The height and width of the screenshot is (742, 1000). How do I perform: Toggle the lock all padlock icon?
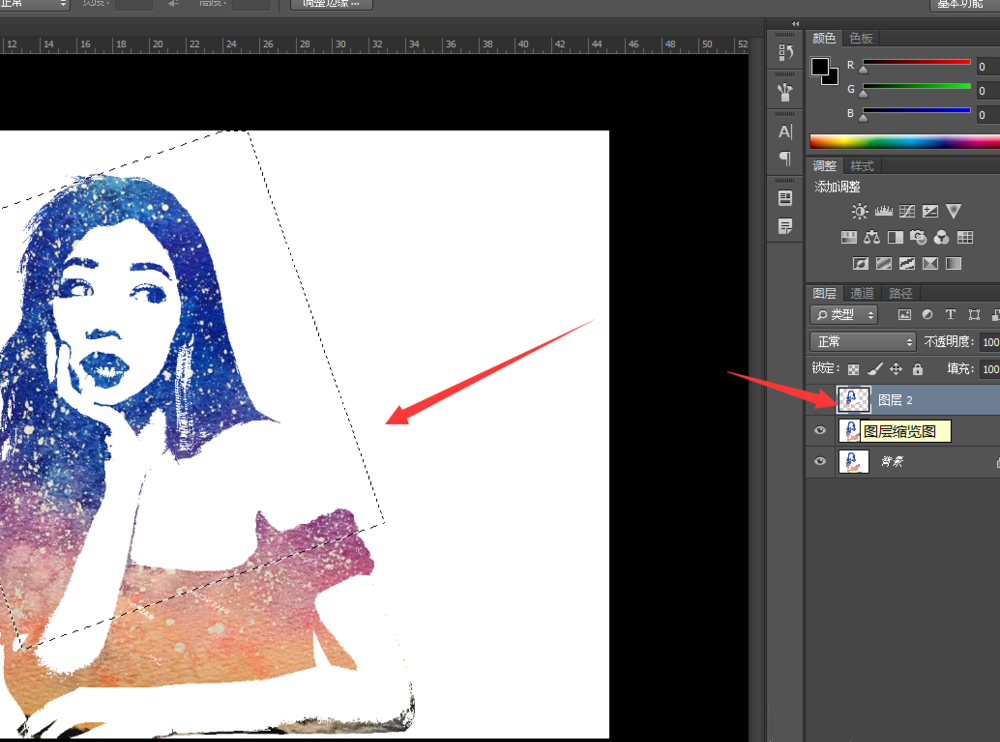(918, 369)
